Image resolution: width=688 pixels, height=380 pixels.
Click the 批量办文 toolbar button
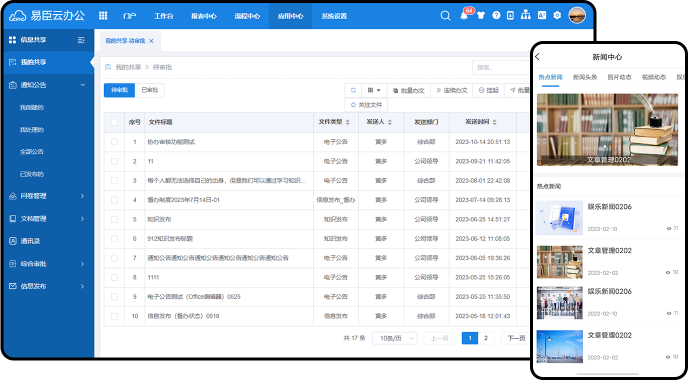(408, 90)
